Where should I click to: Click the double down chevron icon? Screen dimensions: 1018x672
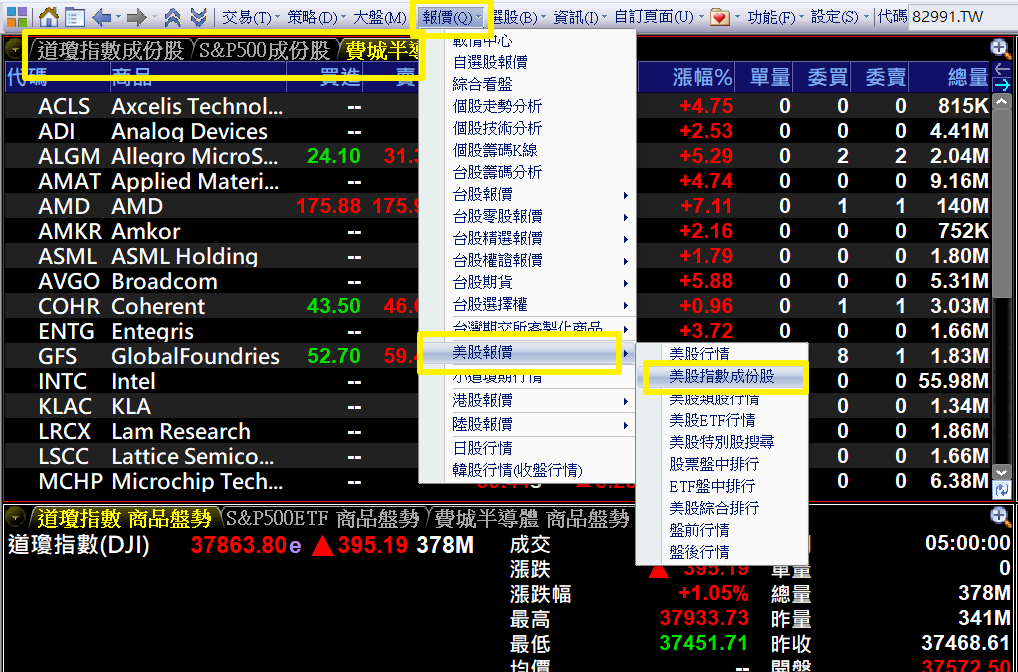[x=198, y=17]
